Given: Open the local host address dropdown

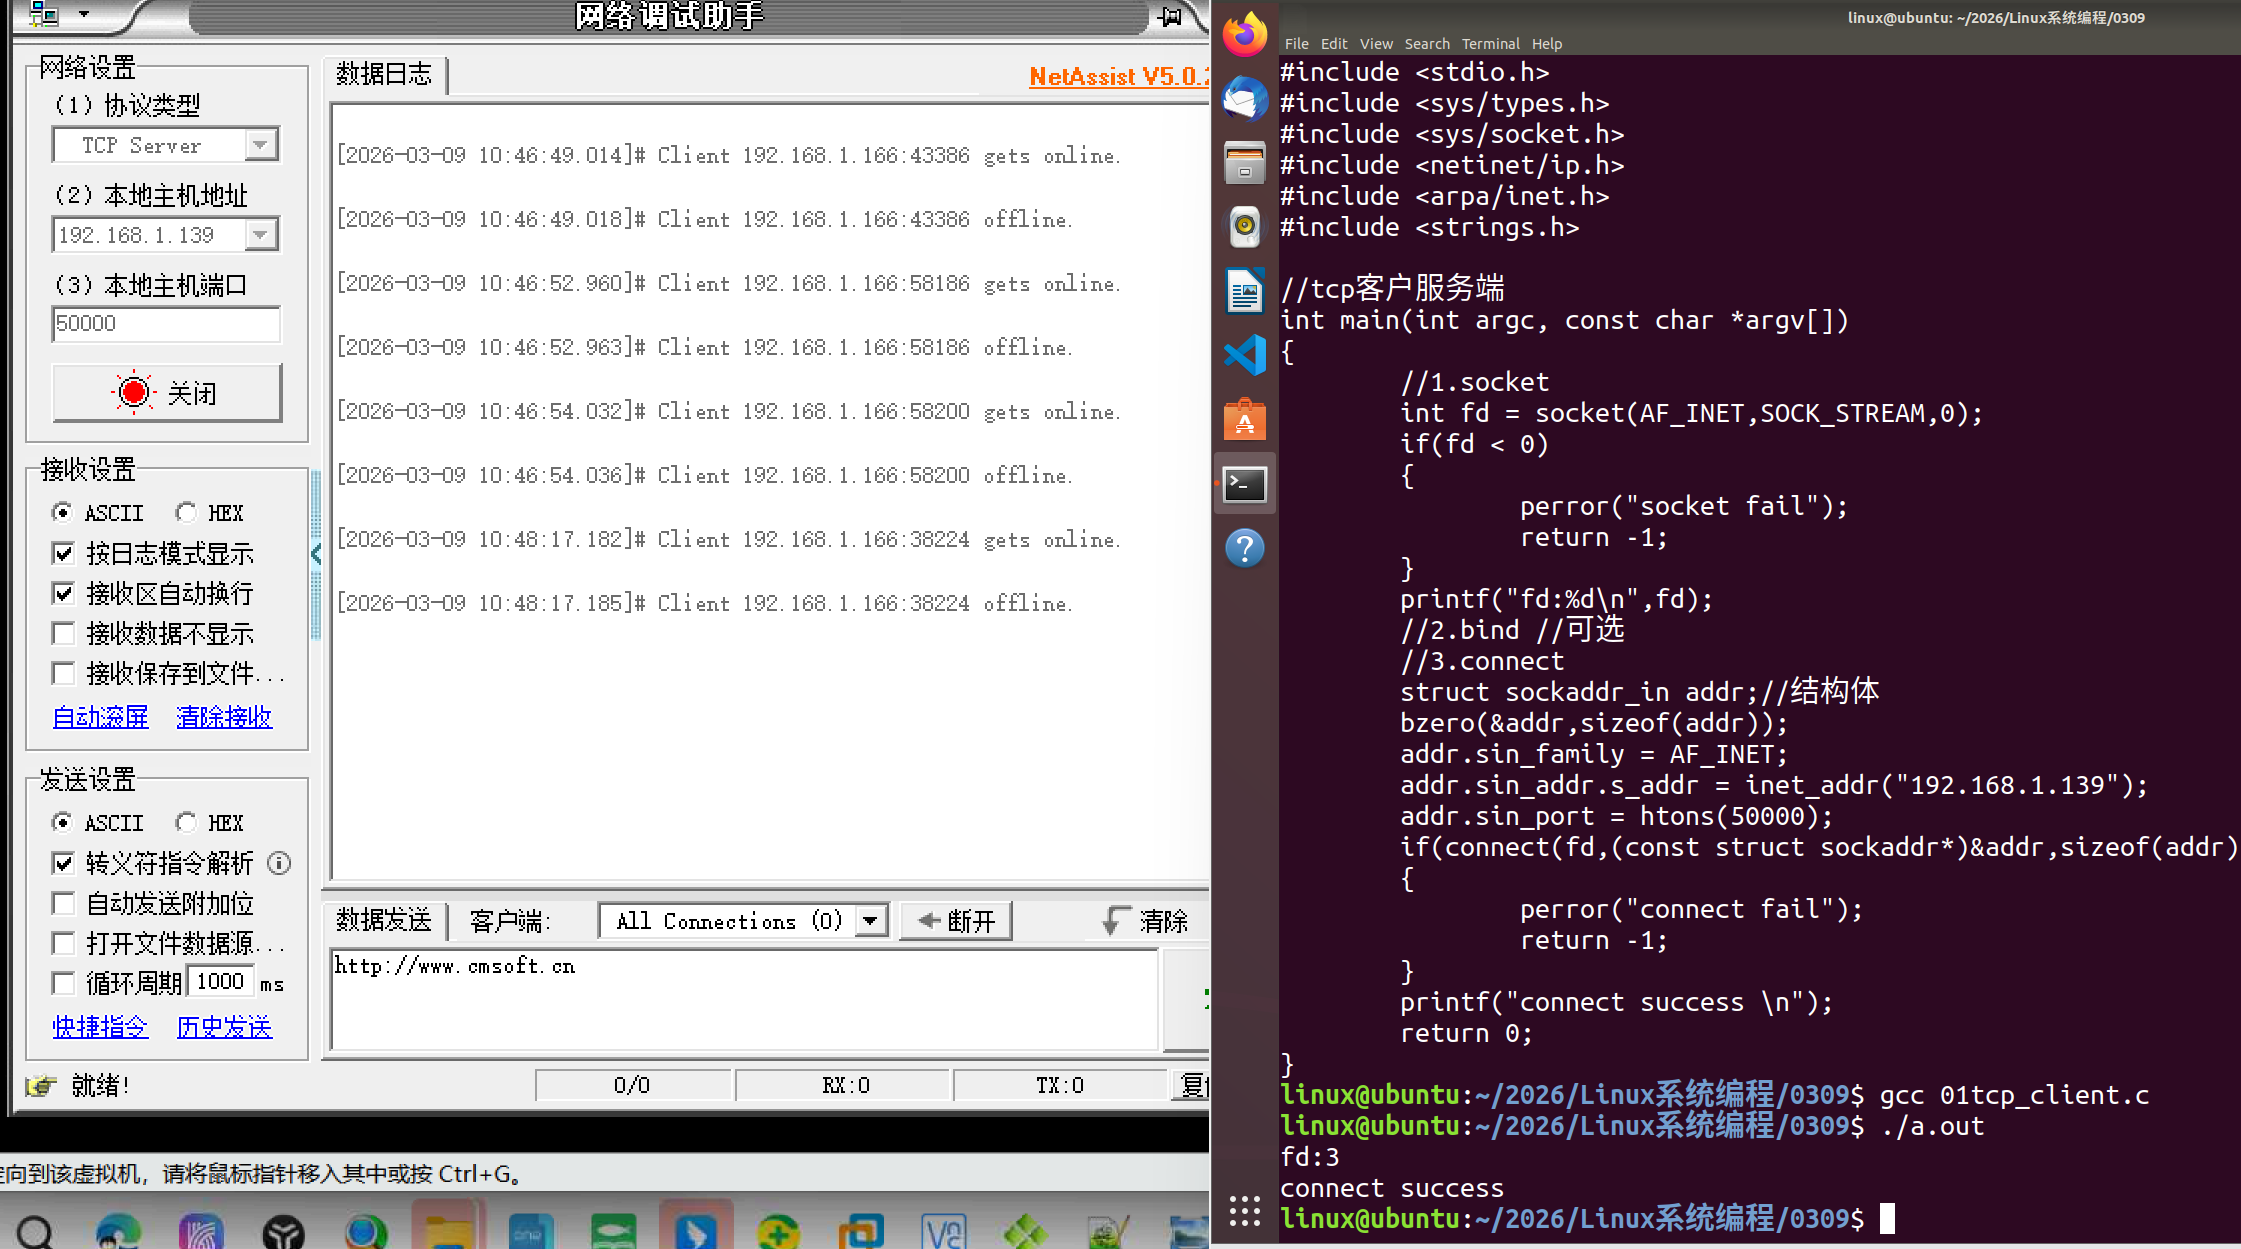Looking at the screenshot, I should (260, 235).
